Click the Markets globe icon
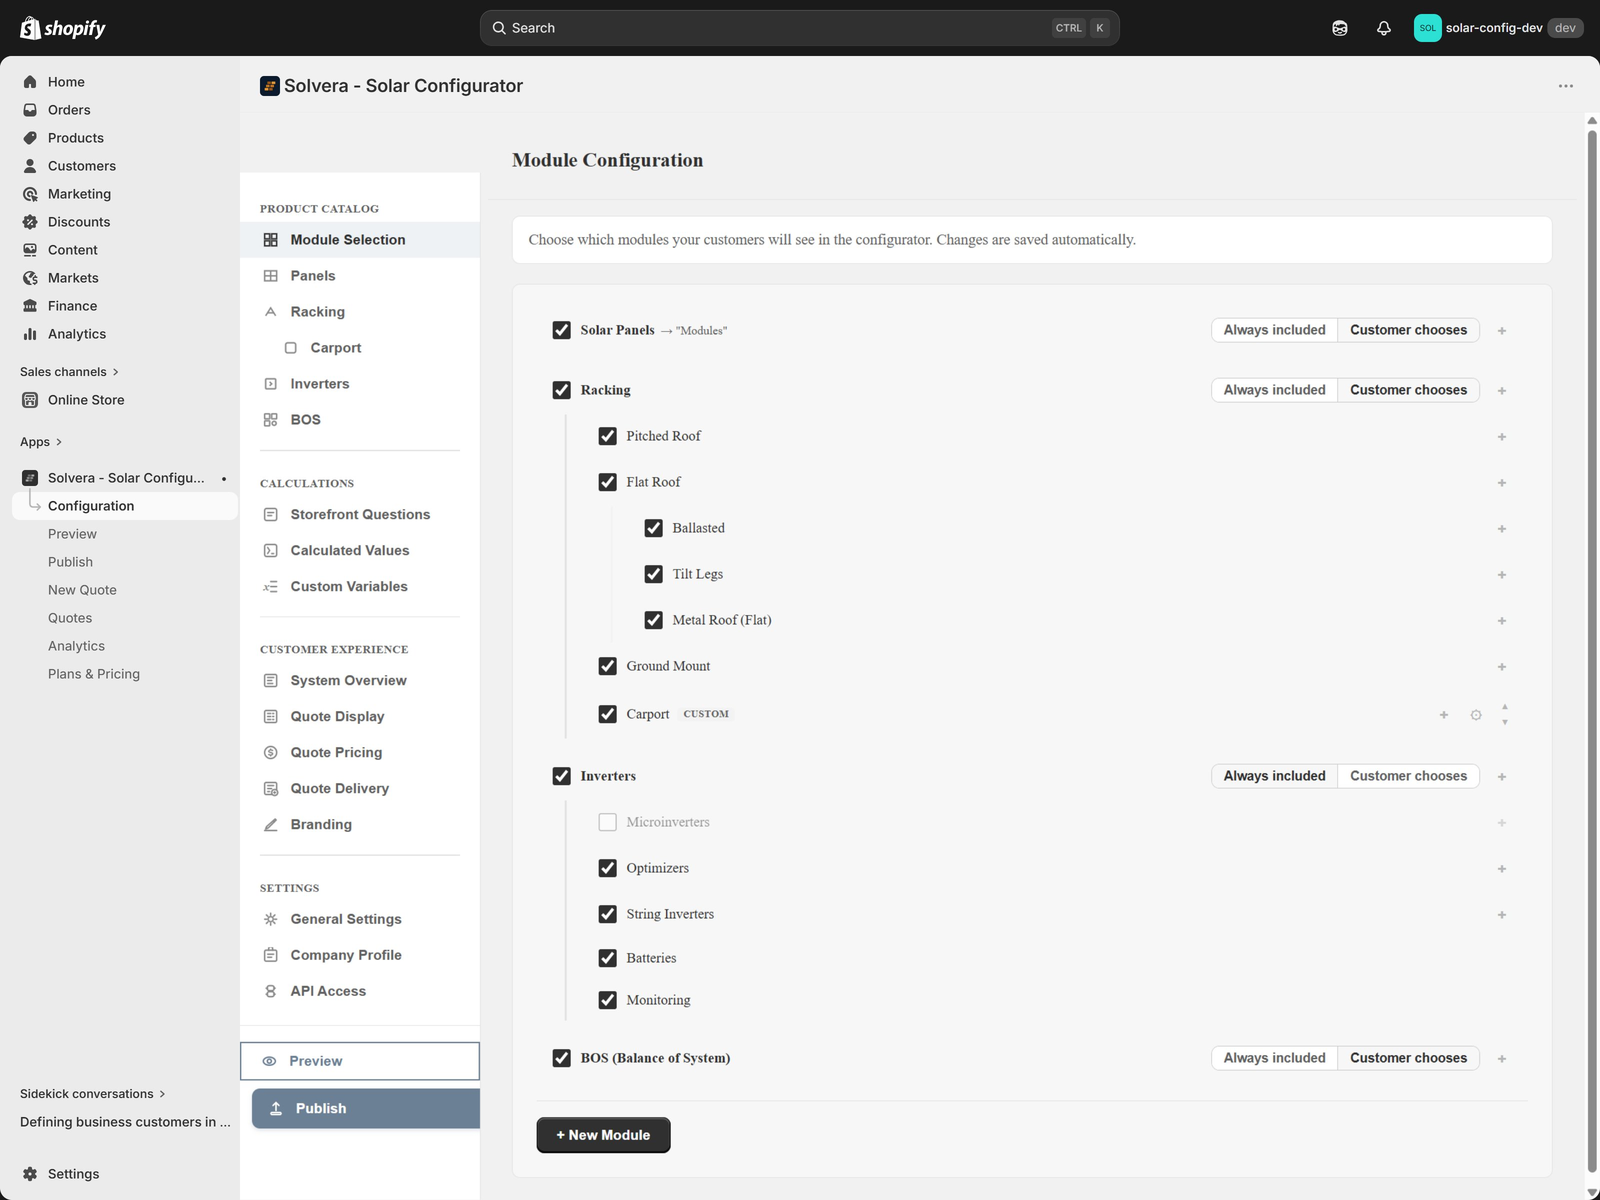Image resolution: width=1600 pixels, height=1200 pixels. coord(30,278)
